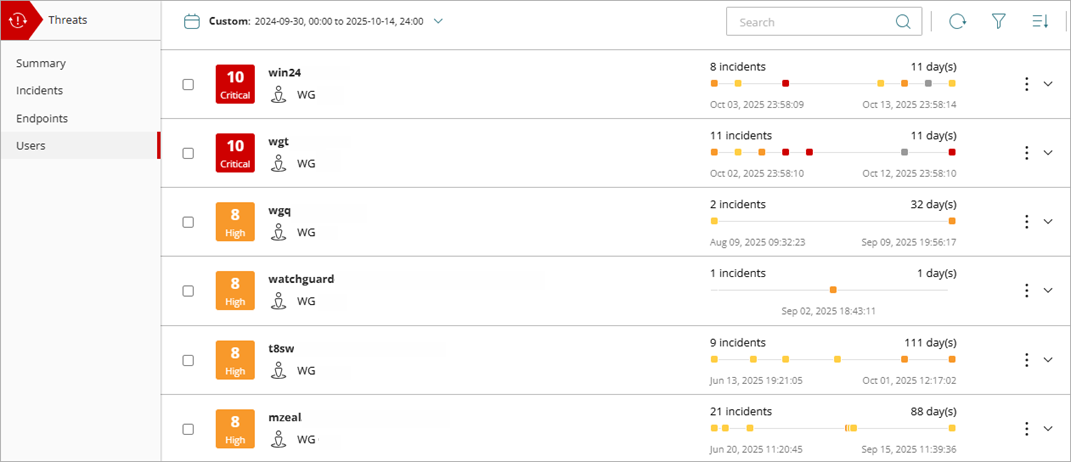Click the search magnifier icon

[x=903, y=22]
